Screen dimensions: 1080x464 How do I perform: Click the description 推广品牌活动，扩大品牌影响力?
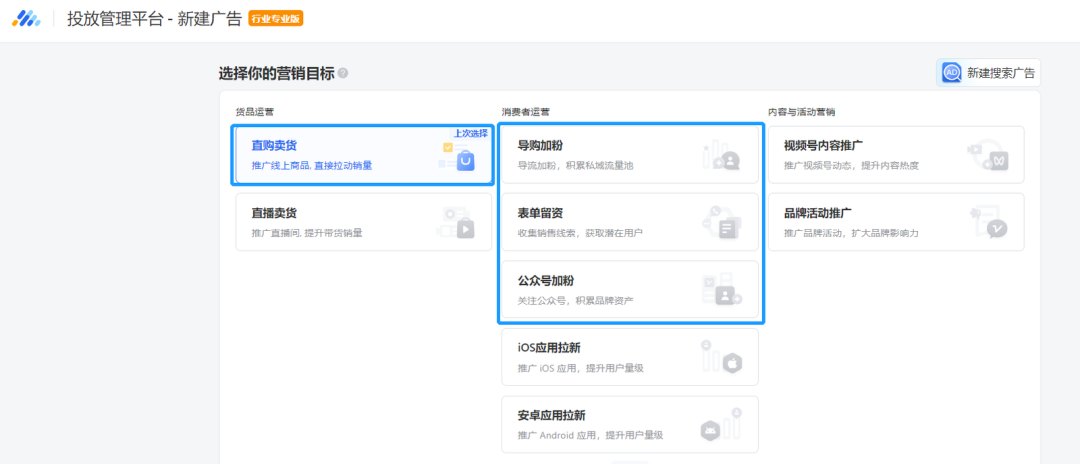[x=851, y=233]
